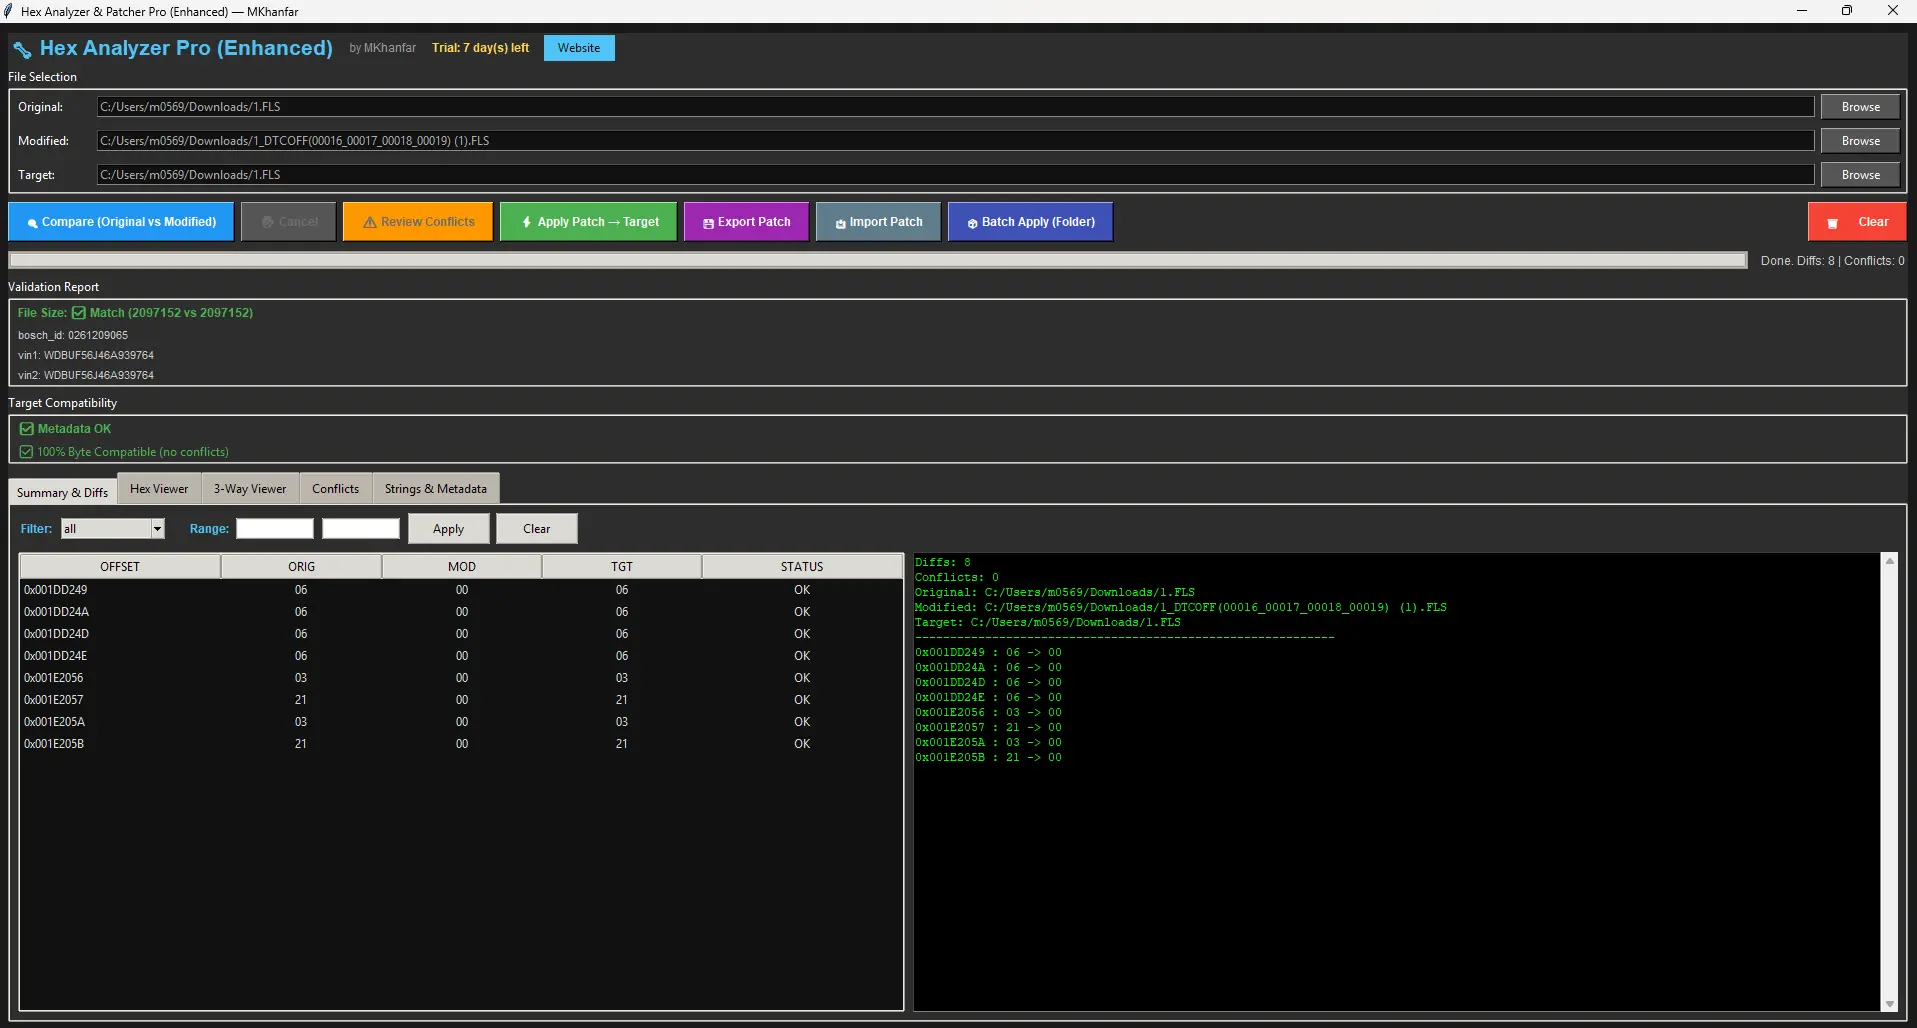
Task: Open the Strings & Metadata tab
Action: (434, 488)
